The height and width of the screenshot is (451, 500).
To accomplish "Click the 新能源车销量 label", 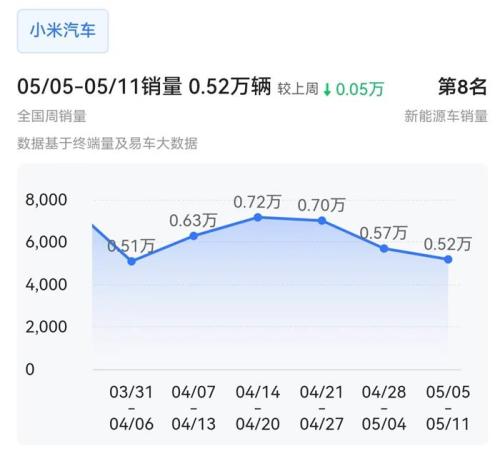I will [446, 116].
